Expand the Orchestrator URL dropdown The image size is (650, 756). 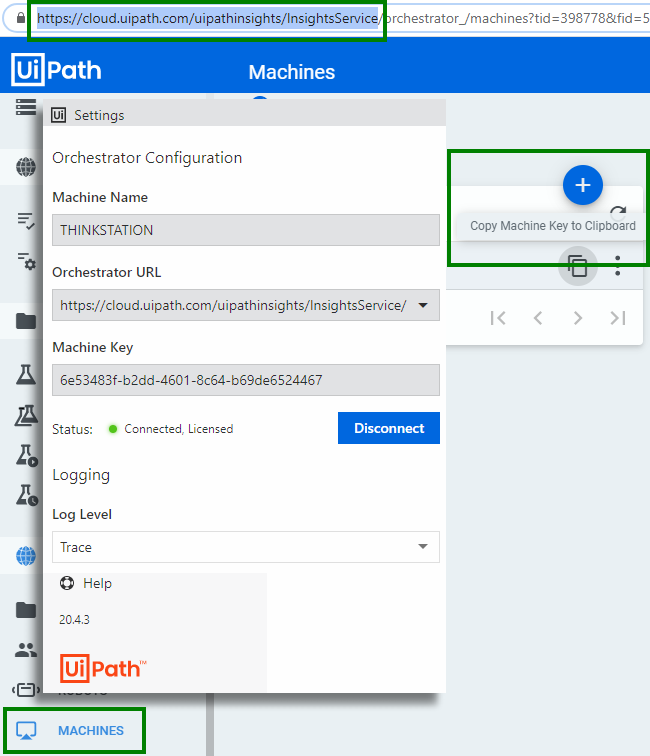click(423, 305)
